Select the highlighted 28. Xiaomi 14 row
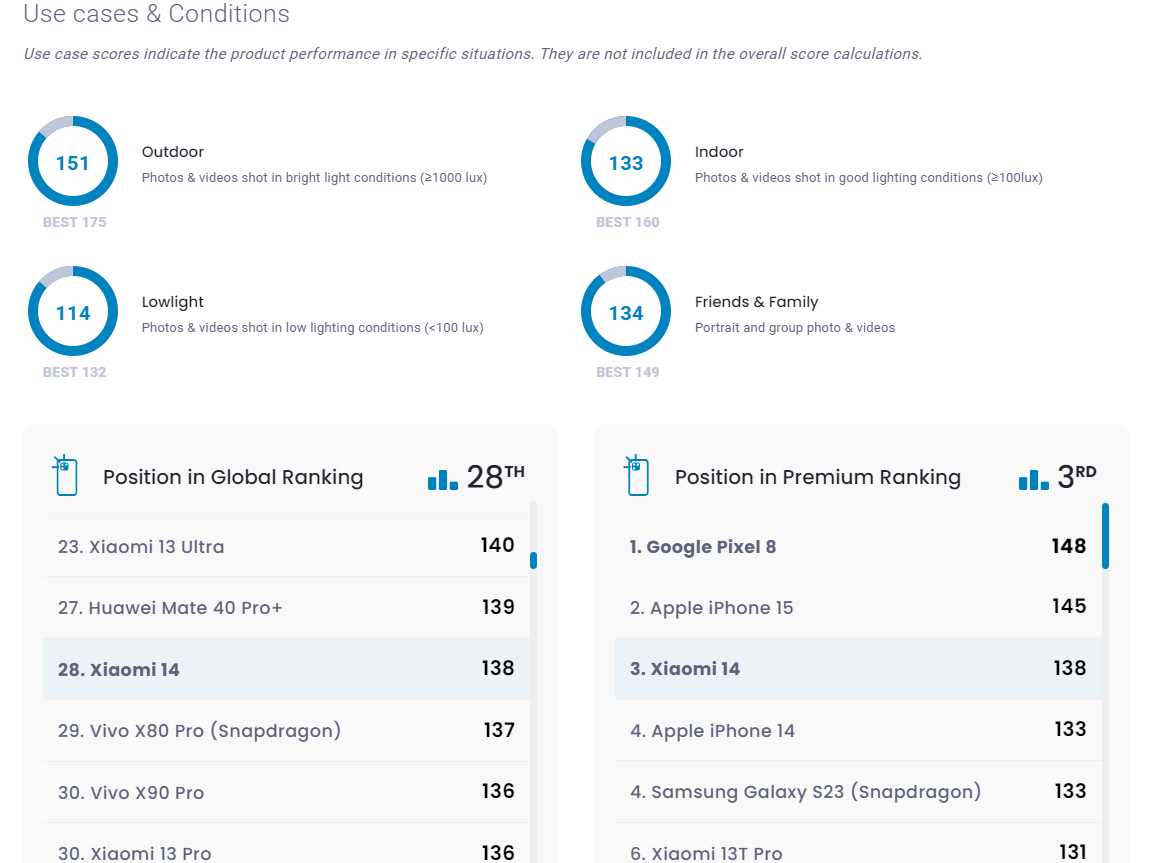The width and height of the screenshot is (1150, 863). 286,669
